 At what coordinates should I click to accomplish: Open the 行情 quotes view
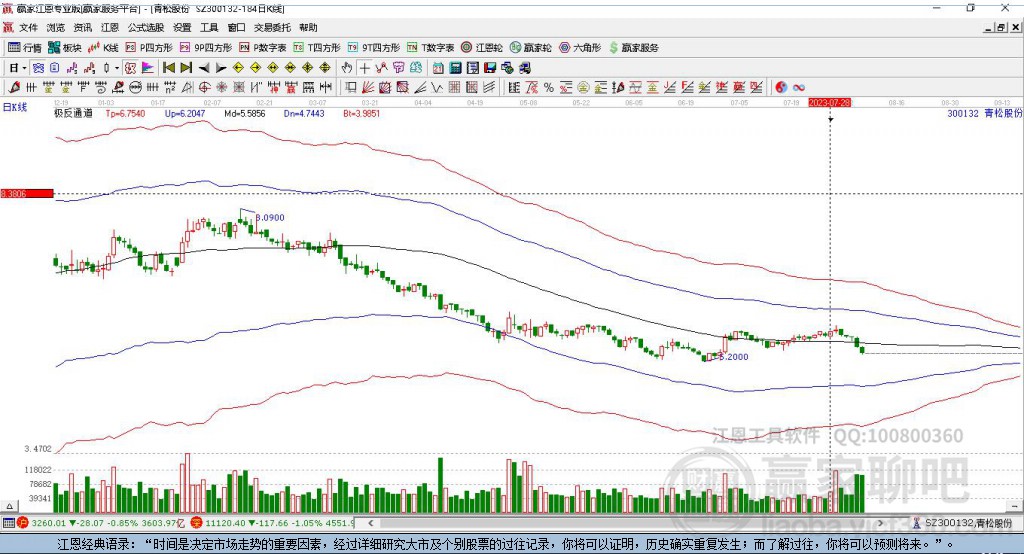[24, 48]
